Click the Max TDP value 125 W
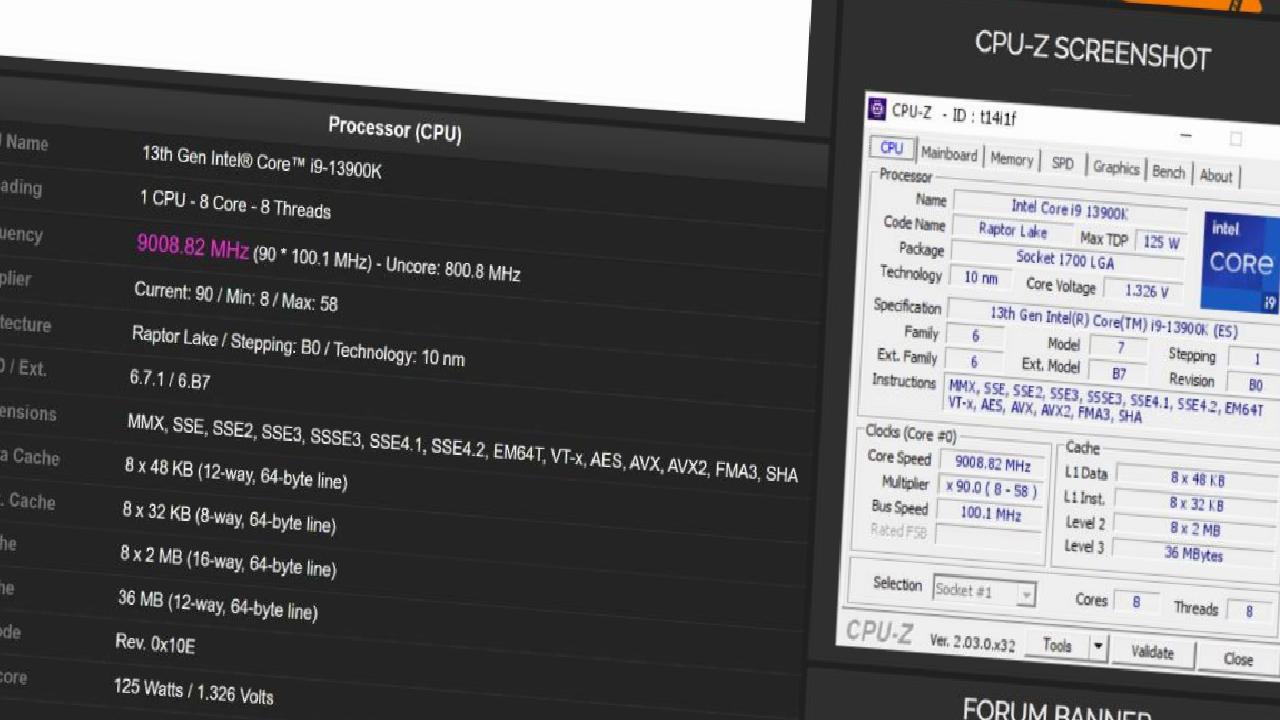The image size is (1280, 720). pos(1160,242)
